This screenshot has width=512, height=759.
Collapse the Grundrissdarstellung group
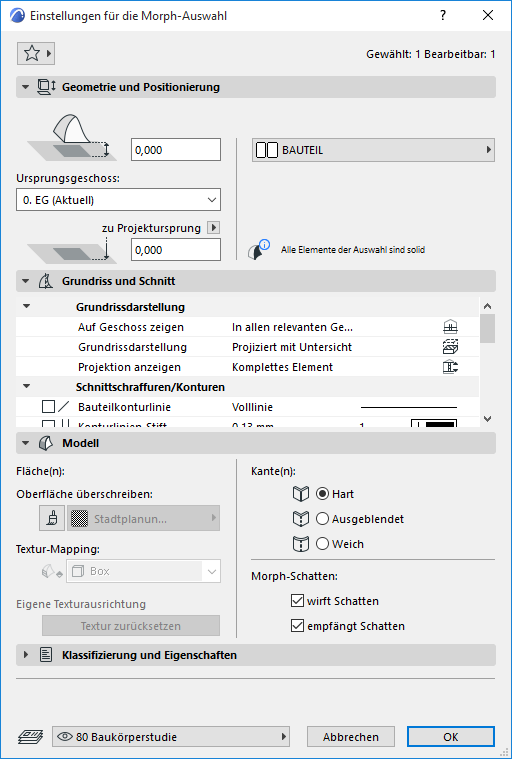27,307
